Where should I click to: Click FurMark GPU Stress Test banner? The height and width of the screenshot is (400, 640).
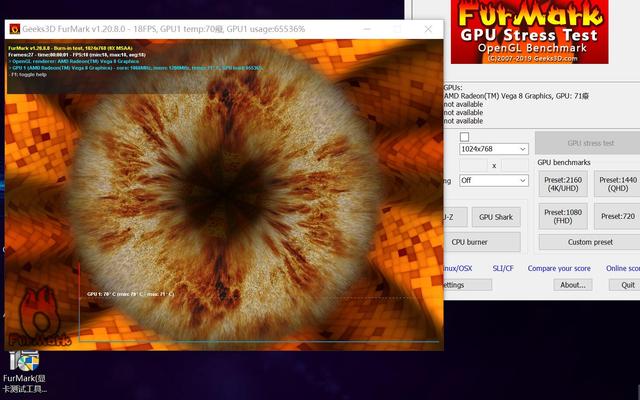[529, 32]
